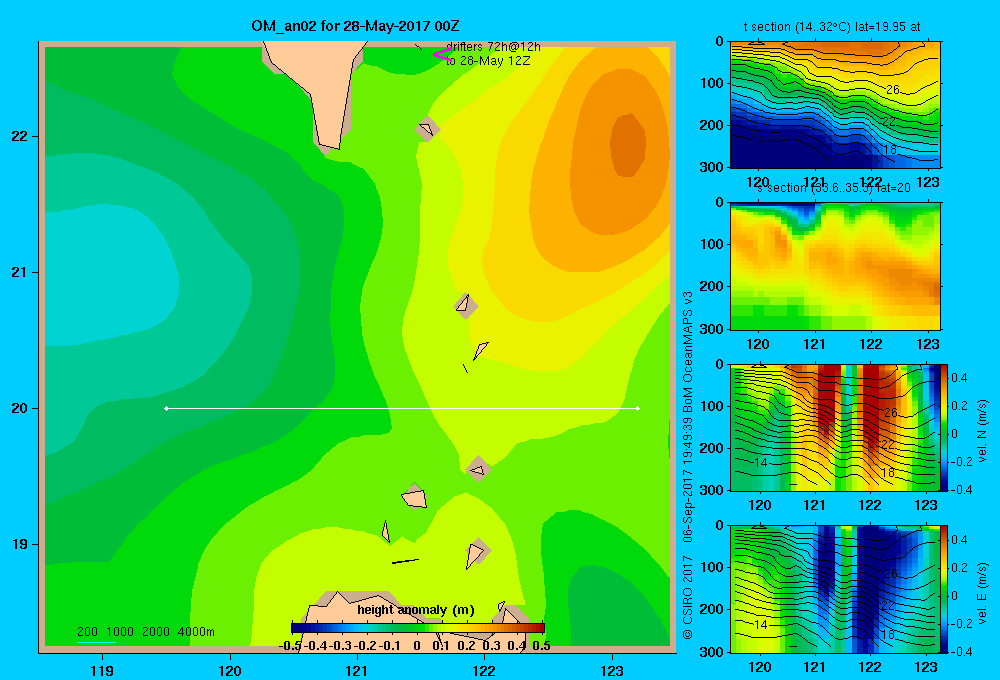Click the vel. E panel colorbar
This screenshot has height=680, width=1000.
(x=945, y=589)
